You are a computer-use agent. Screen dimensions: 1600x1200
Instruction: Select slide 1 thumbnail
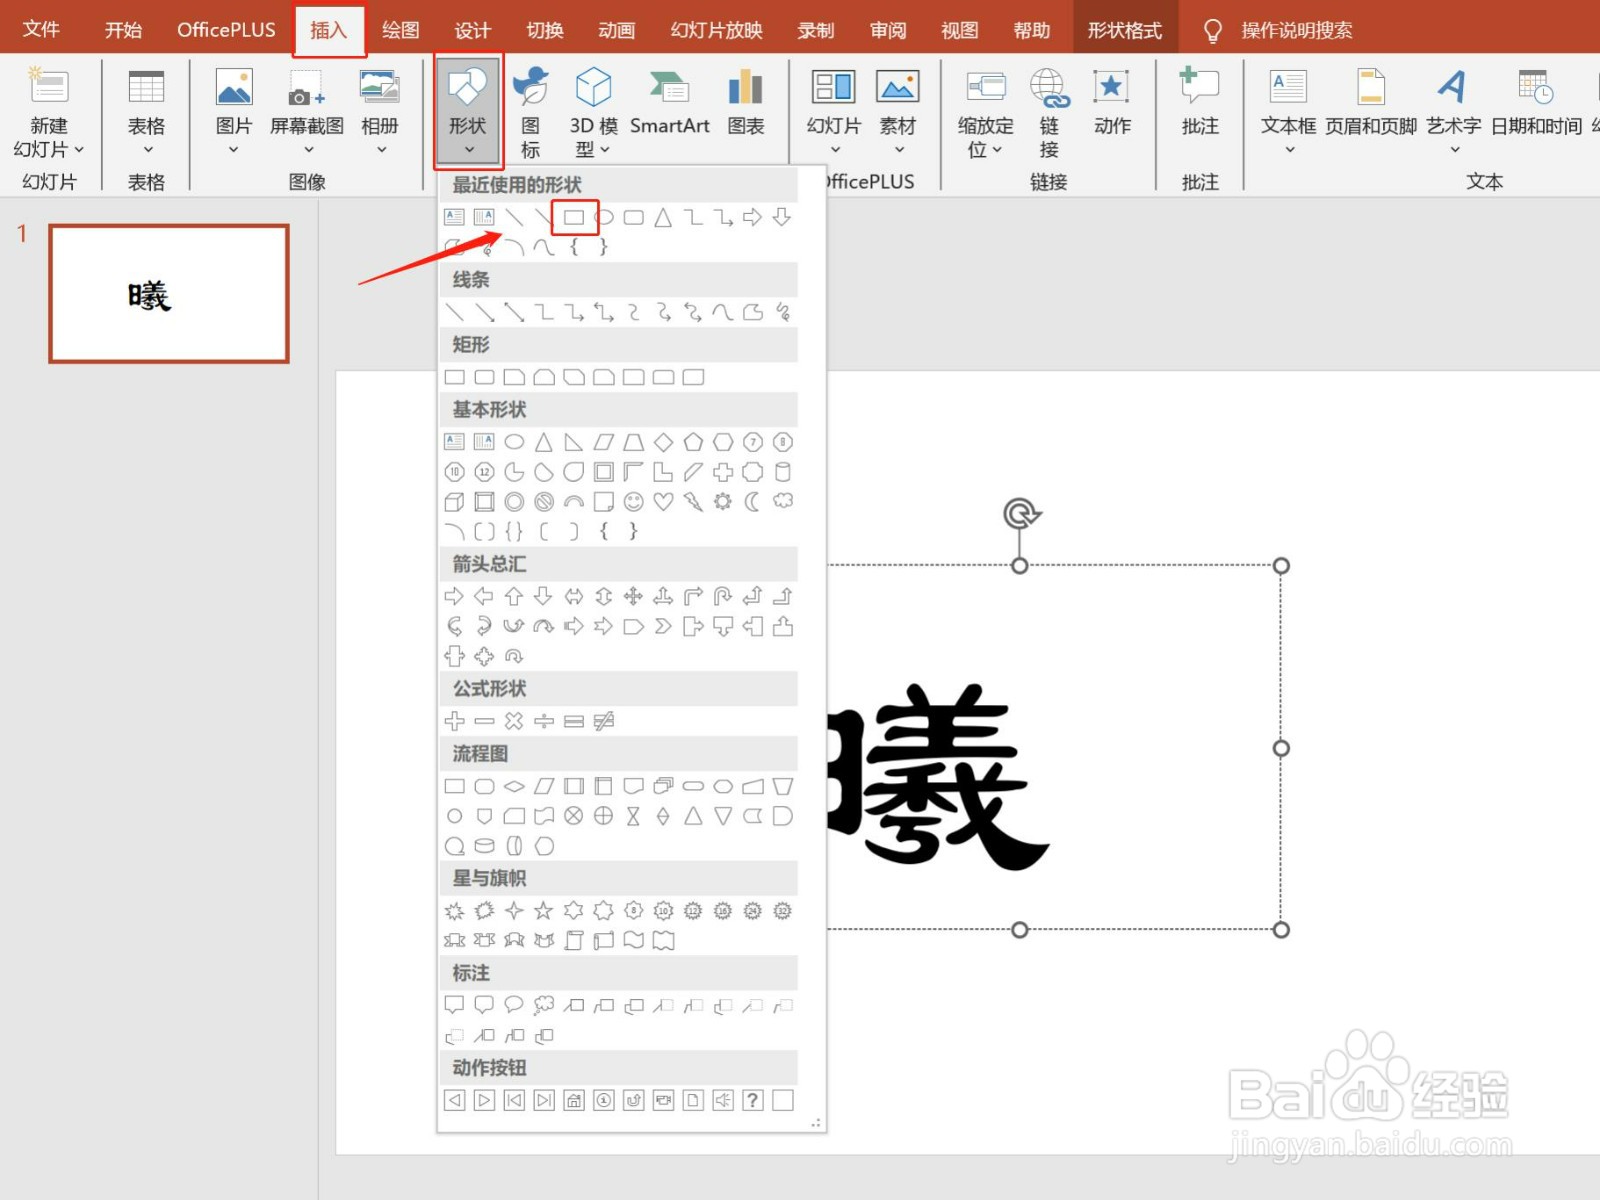[169, 294]
